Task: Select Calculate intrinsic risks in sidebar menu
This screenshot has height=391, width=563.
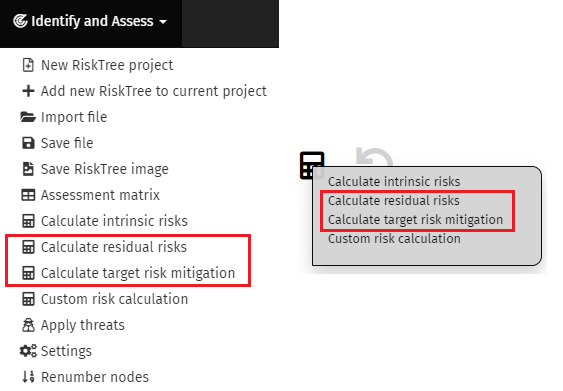Action: point(114,221)
